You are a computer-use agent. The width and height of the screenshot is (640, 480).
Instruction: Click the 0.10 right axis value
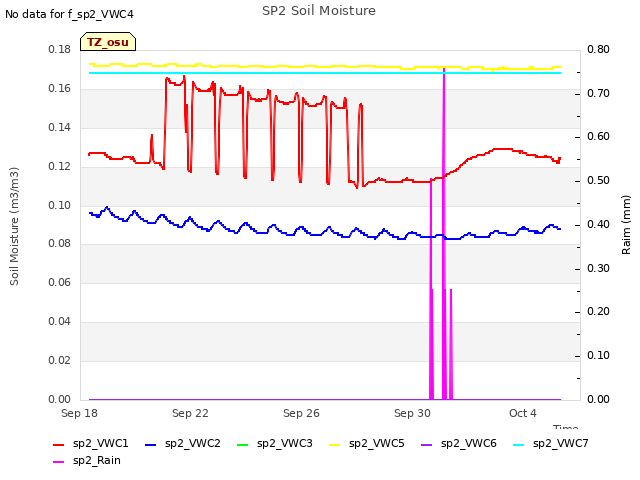click(x=598, y=356)
